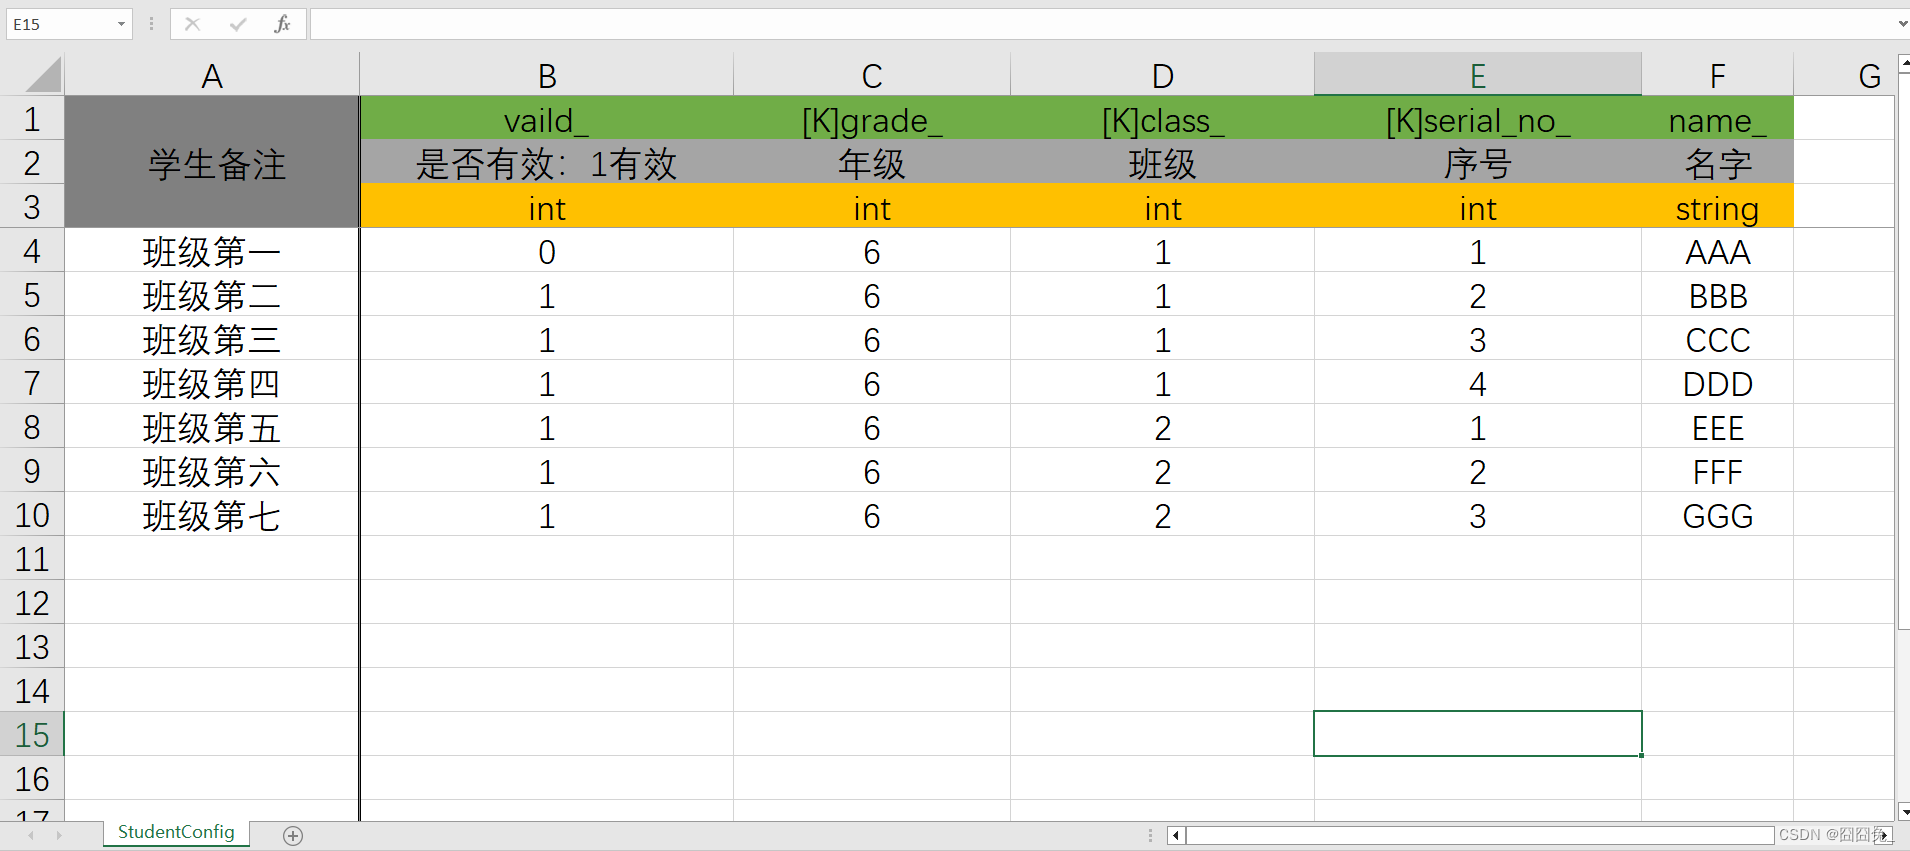Click the vaild_ value 0 in row 4

point(547,251)
